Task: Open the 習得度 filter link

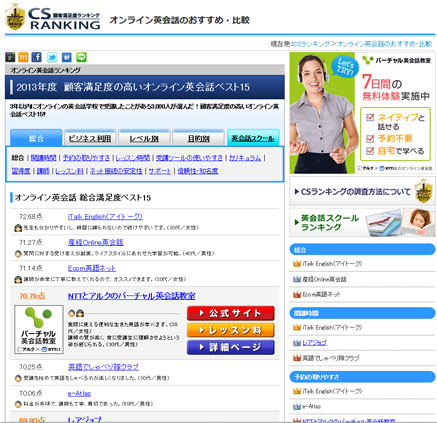Action: [21, 171]
